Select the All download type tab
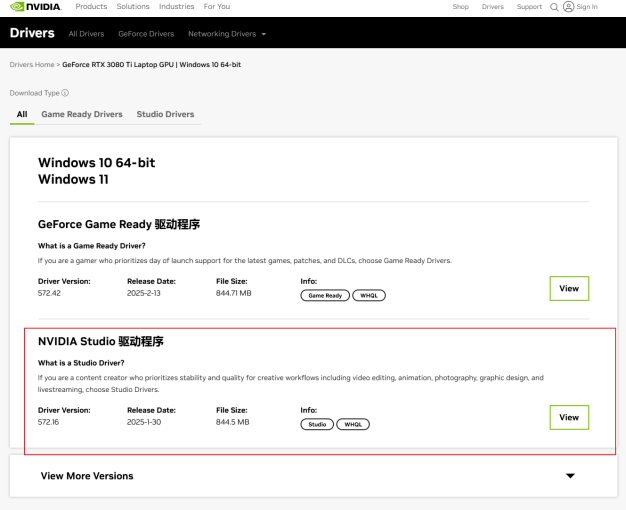Image resolution: width=626 pixels, height=510 pixels. click(x=22, y=114)
